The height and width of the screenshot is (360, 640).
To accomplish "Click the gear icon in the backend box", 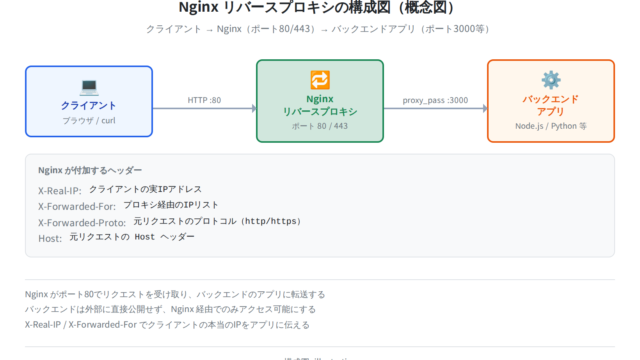I will 551,80.
